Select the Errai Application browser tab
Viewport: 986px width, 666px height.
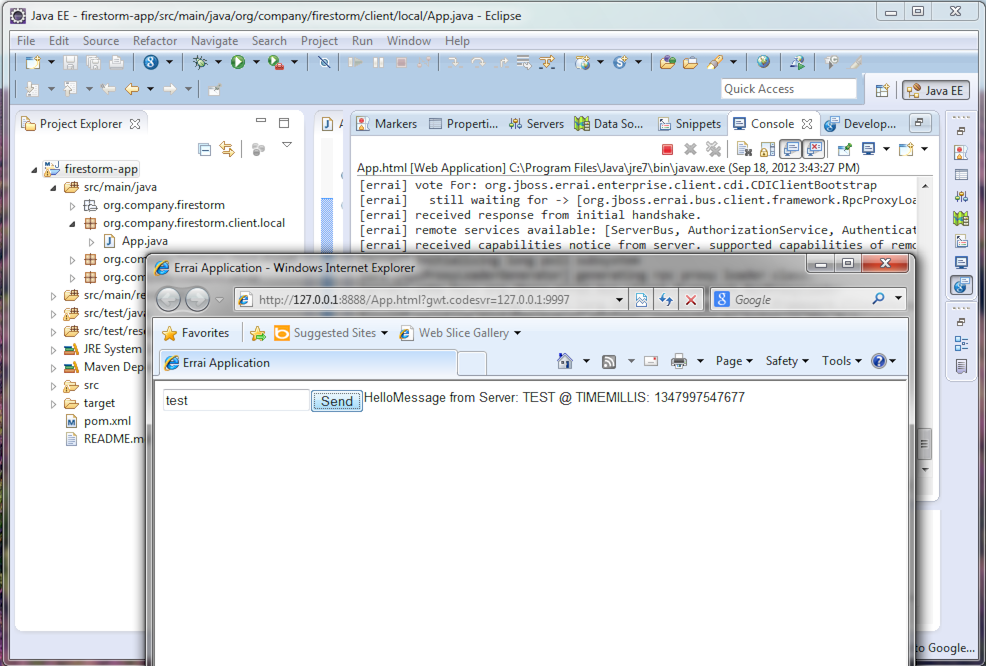306,363
